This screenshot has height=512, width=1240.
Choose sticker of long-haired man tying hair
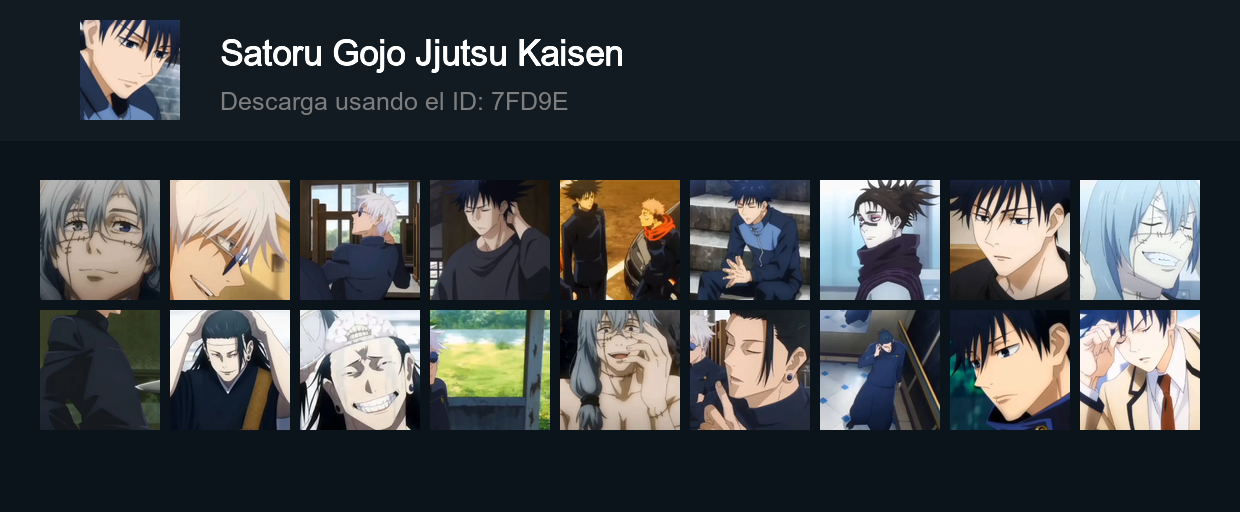point(230,370)
